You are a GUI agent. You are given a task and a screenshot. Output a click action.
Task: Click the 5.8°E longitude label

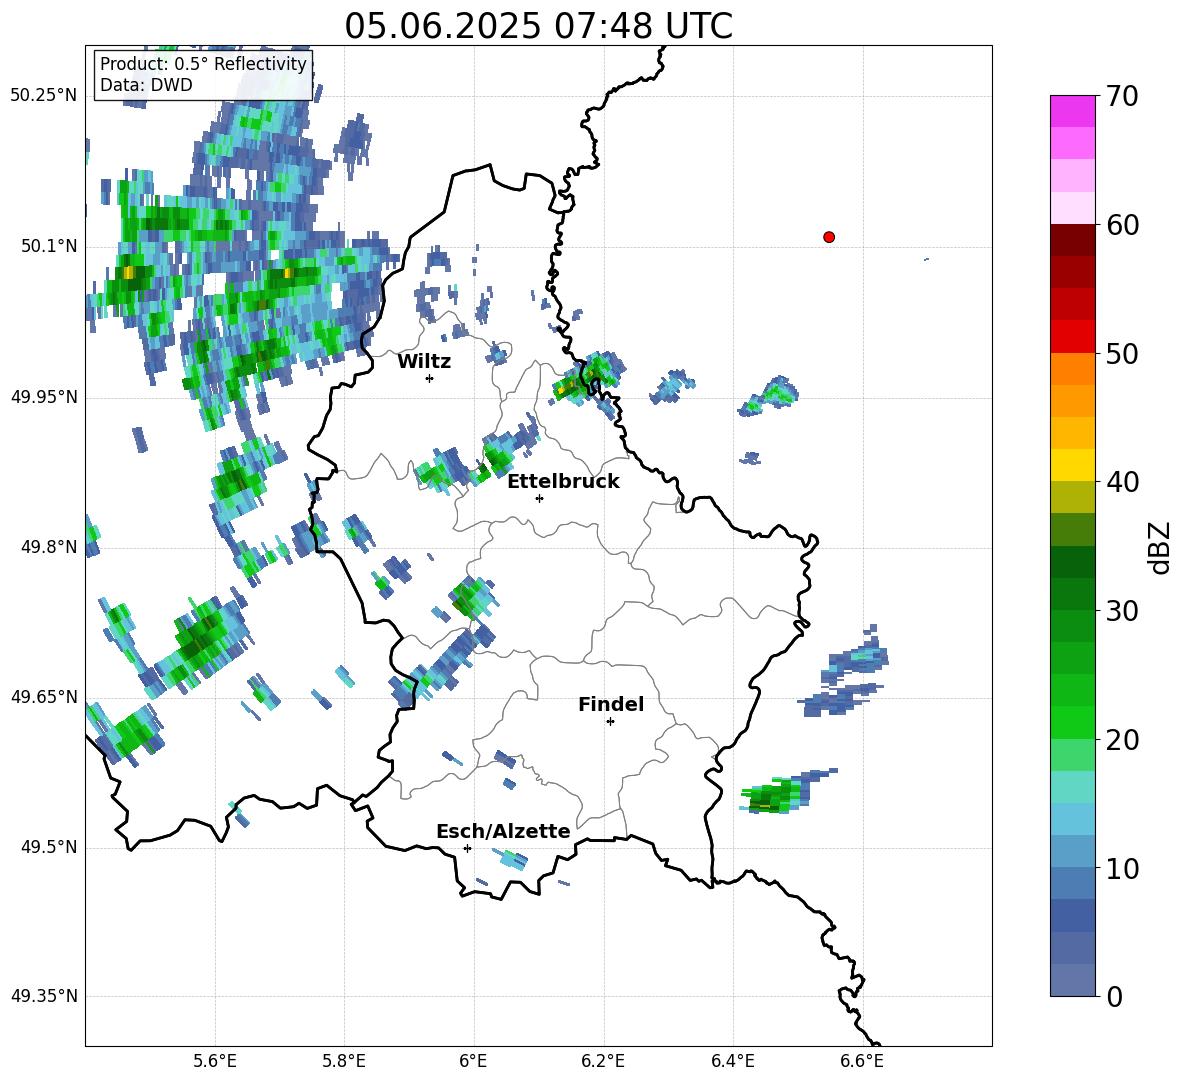[x=344, y=1061]
